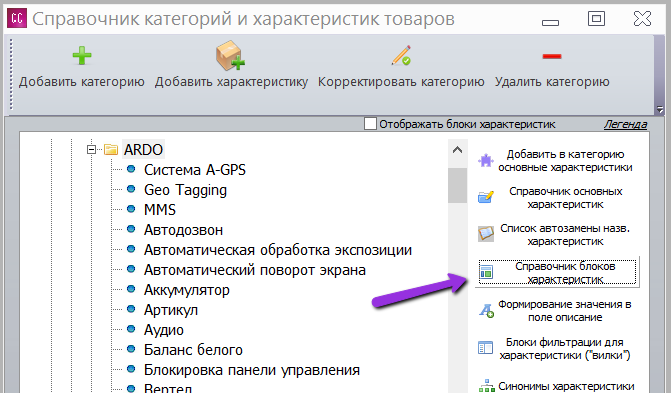Select MMS in the tree
The width and height of the screenshot is (671, 393).
(160, 210)
